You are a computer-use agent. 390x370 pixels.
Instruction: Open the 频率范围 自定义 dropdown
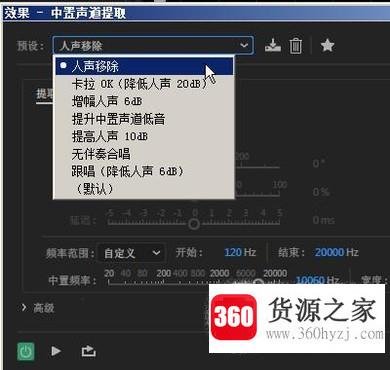pyautogui.click(x=131, y=253)
